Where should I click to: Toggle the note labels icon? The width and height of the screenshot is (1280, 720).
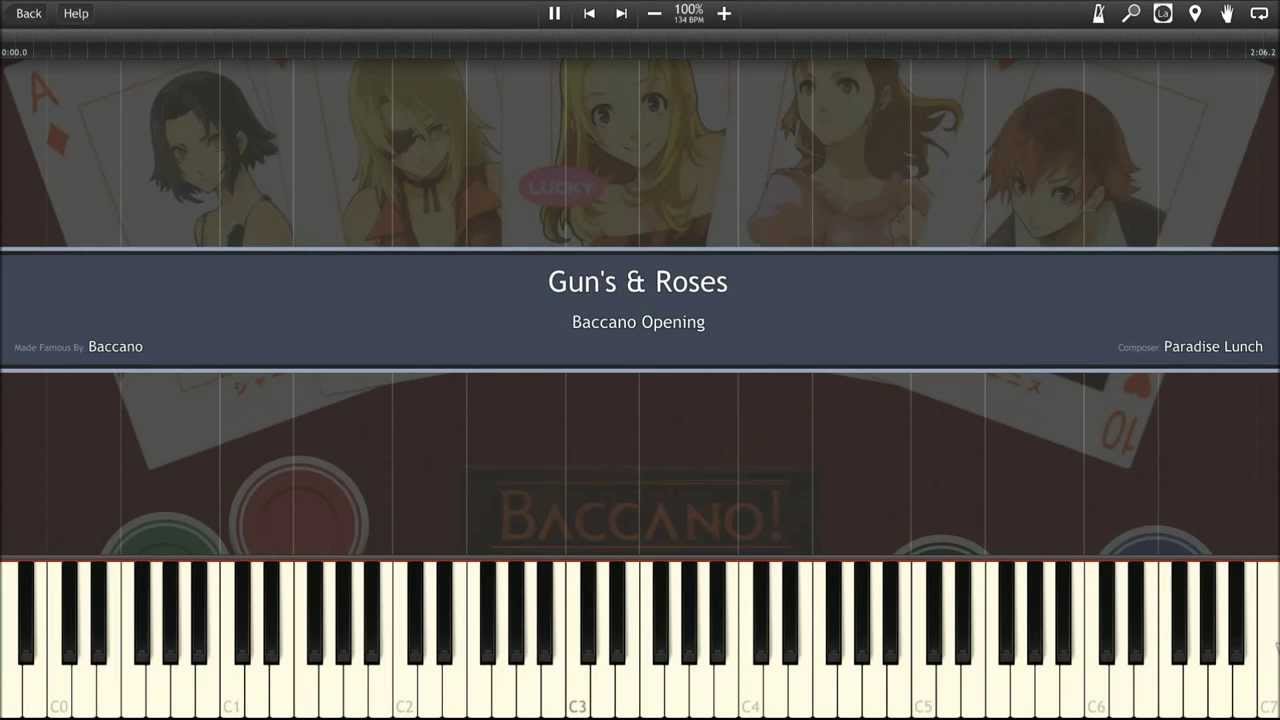[1163, 14]
